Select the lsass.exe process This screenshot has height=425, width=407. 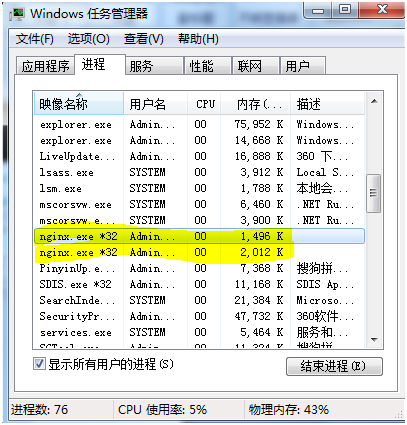[x=199, y=172]
